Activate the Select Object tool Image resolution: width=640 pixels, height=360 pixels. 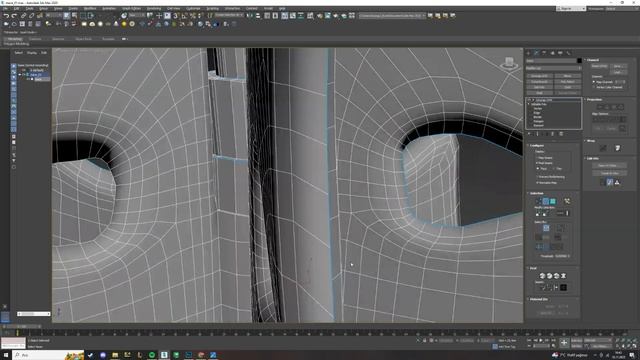pyautogui.click(x=66, y=16)
